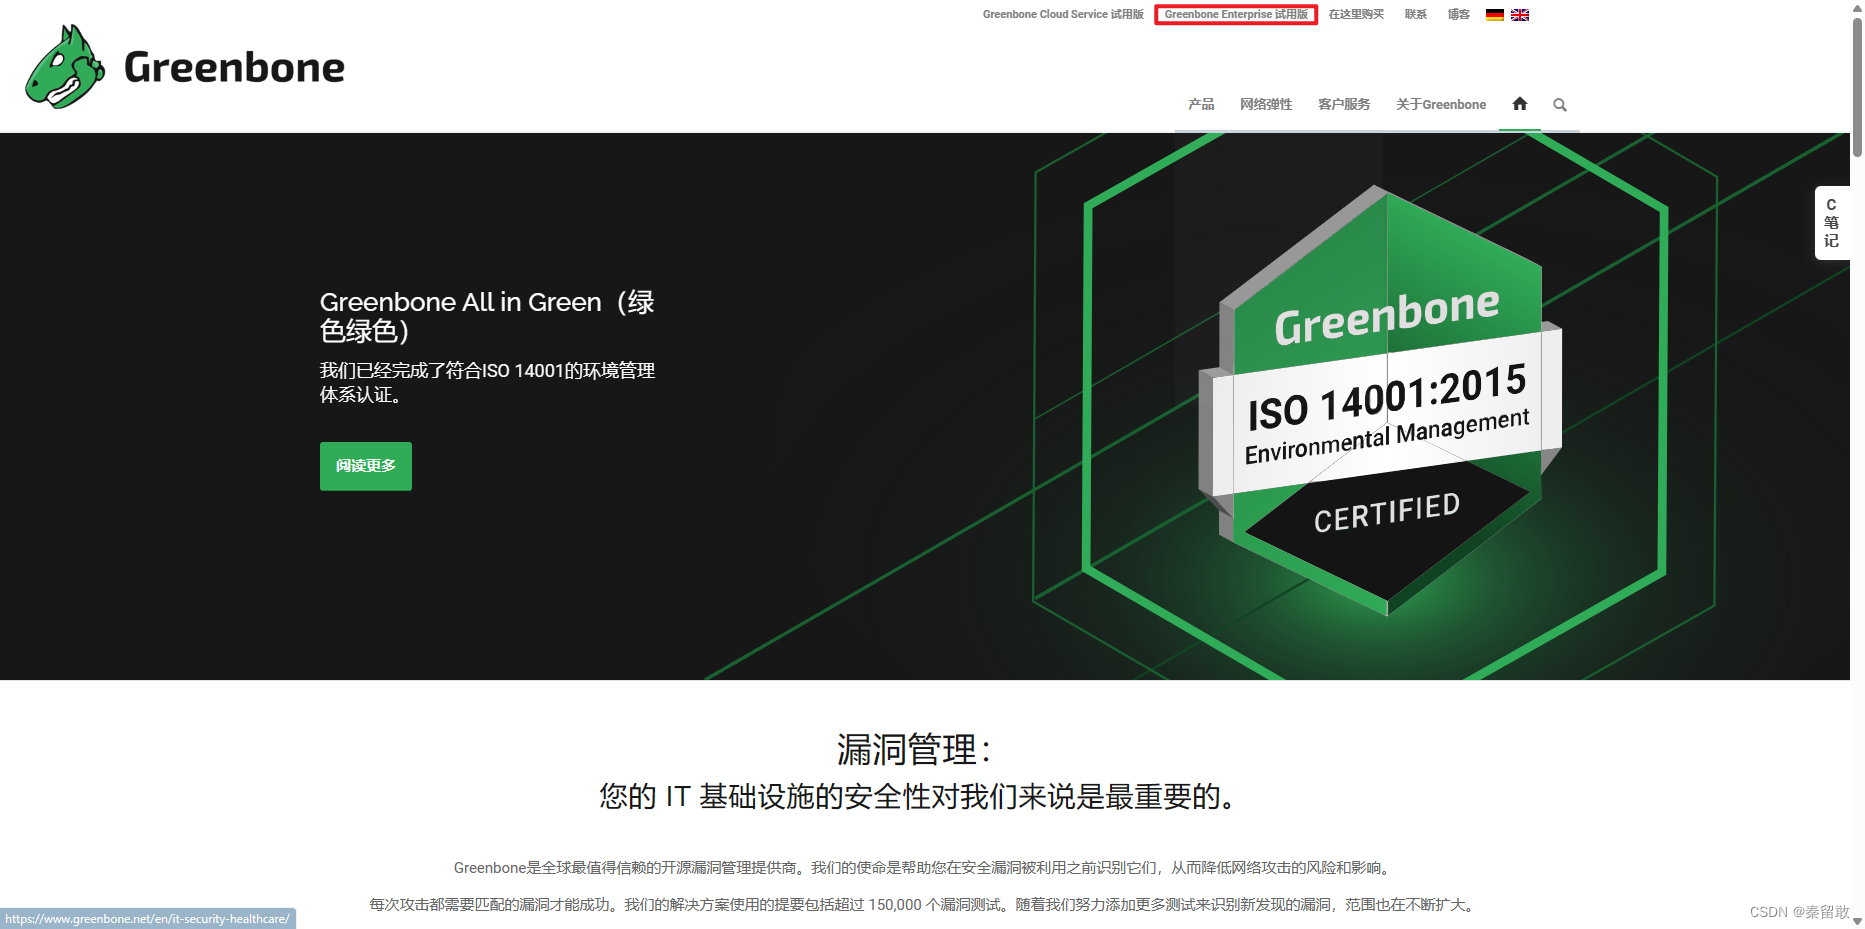Click the Greenbone dragon logo icon
Viewport: 1865px width, 929px height.
click(65, 67)
